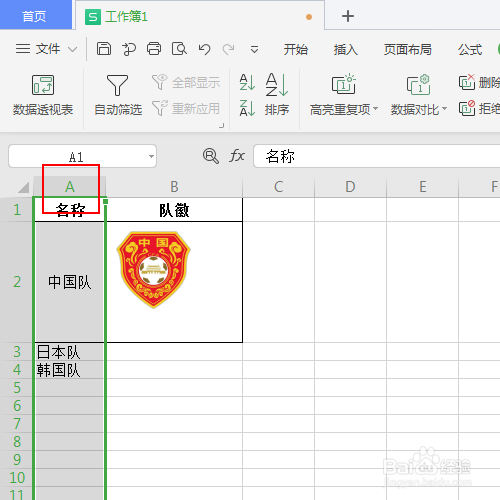Click cell A3 containing 日本队

pyautogui.click(x=70, y=352)
